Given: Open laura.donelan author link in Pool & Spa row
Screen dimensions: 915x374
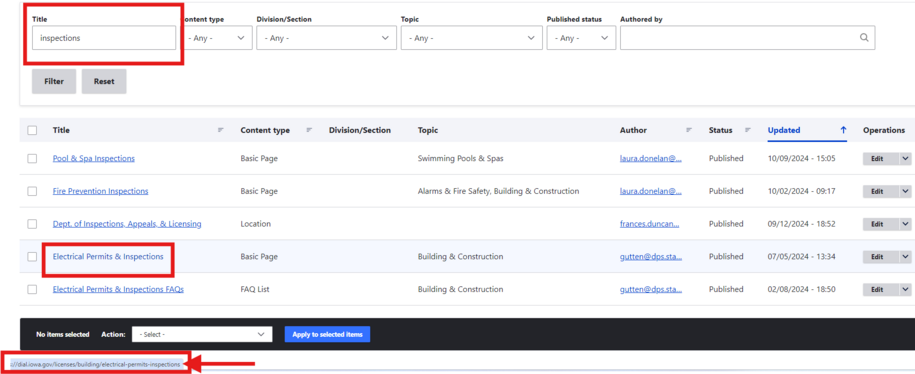Looking at the screenshot, I should click(651, 159).
